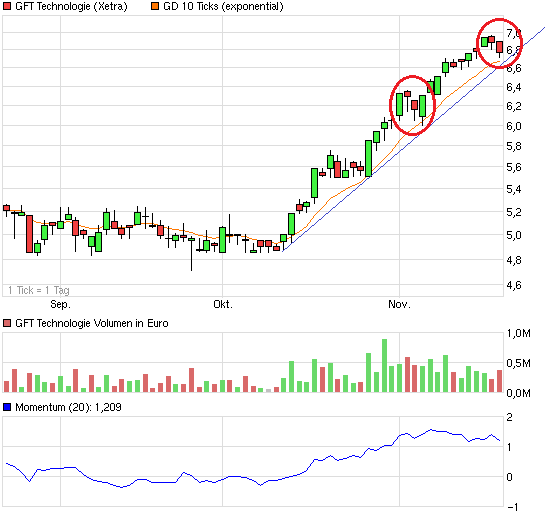Click the 'Okt.' x-axis label
The image size is (545, 515).
pyautogui.click(x=223, y=304)
